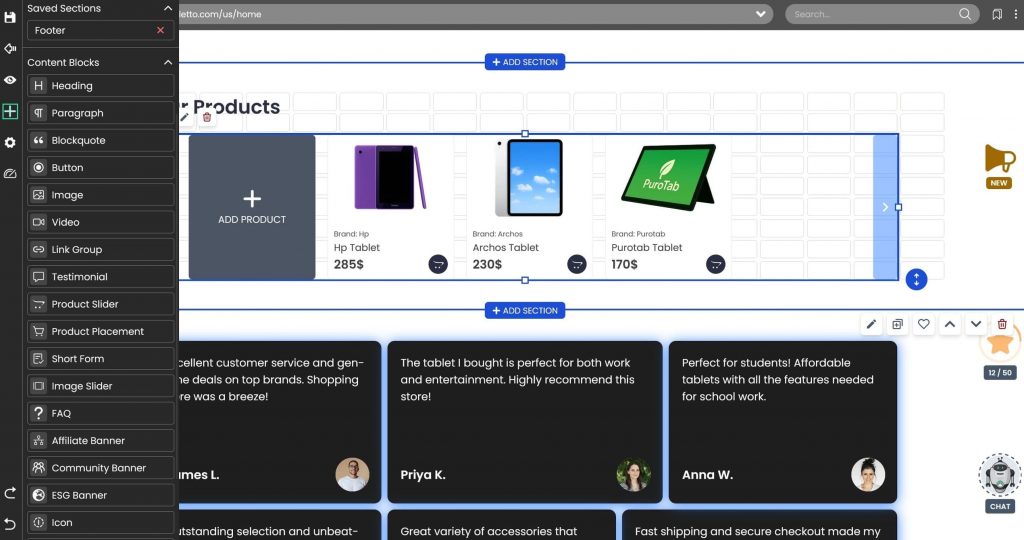Viewport: 1024px width, 540px height.
Task: Pick the Short Form block
Action: pyautogui.click(x=101, y=358)
